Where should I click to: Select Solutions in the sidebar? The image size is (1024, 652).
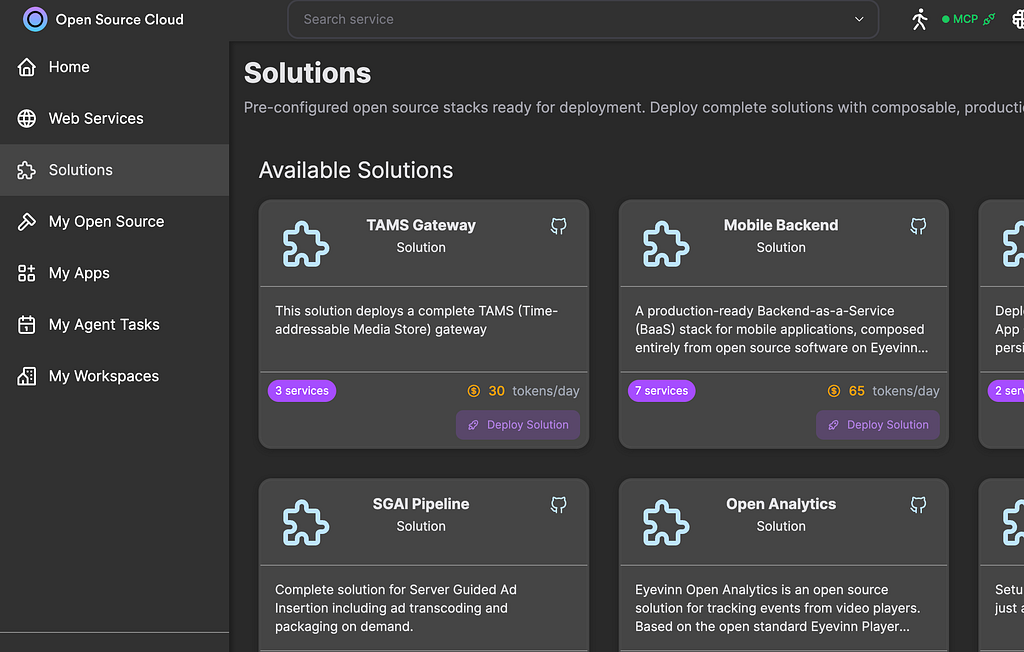point(114,170)
